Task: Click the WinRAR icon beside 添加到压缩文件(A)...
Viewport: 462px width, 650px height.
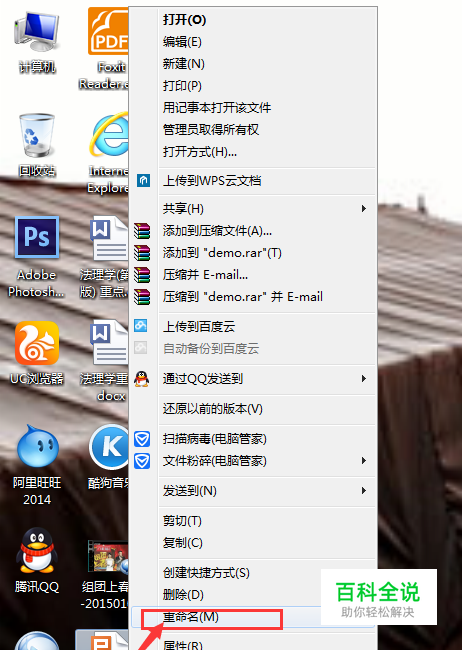Action: coord(142,230)
